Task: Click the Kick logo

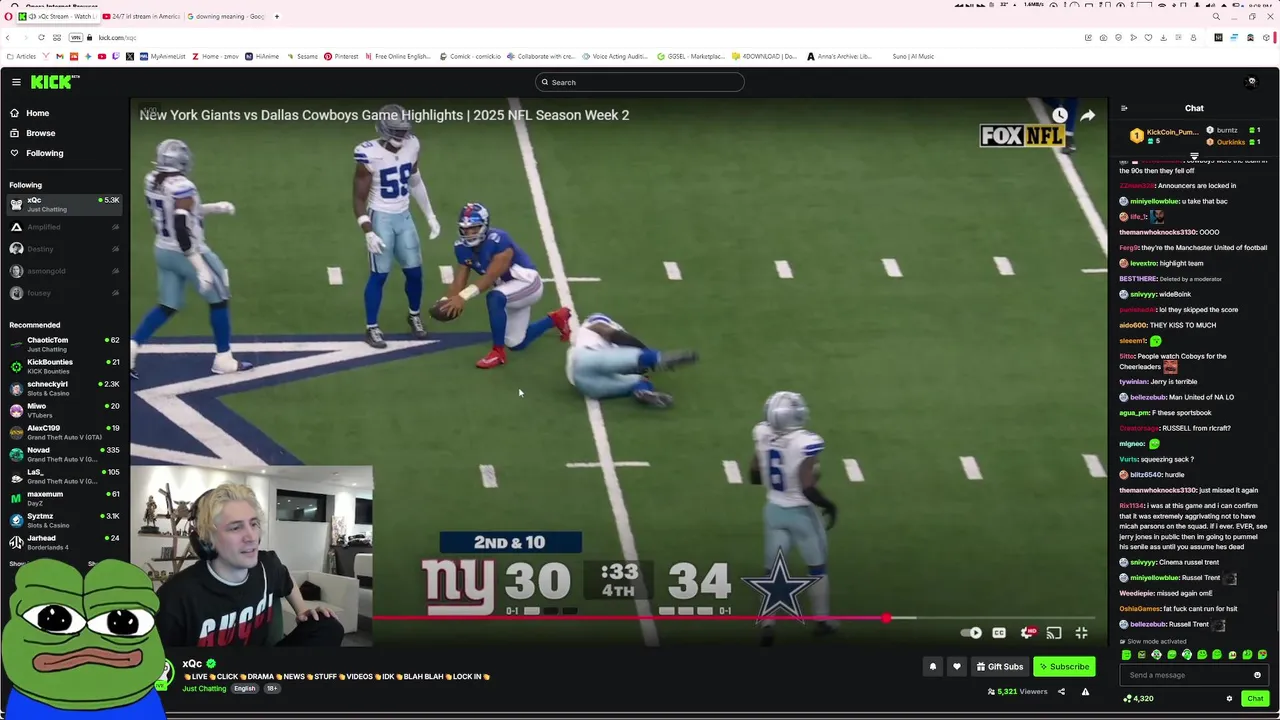Action: 51,82
